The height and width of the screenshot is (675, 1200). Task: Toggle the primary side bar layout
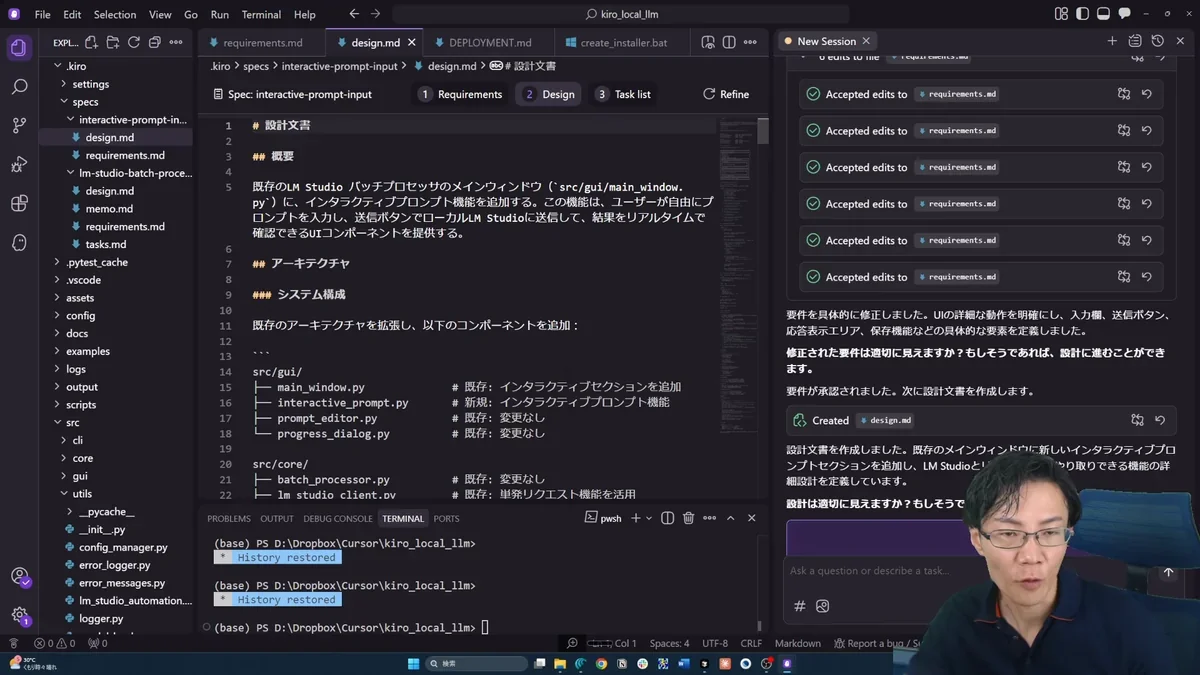click(x=1083, y=14)
